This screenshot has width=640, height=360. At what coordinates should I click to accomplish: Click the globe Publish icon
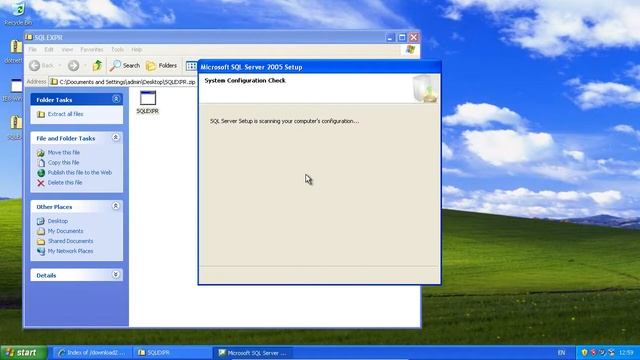(x=41, y=173)
